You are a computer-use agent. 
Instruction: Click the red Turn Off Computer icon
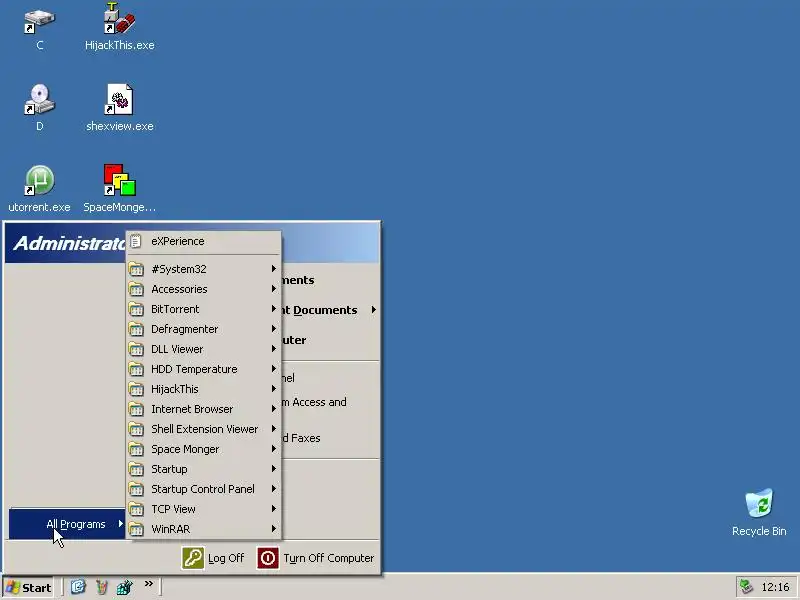pos(268,558)
